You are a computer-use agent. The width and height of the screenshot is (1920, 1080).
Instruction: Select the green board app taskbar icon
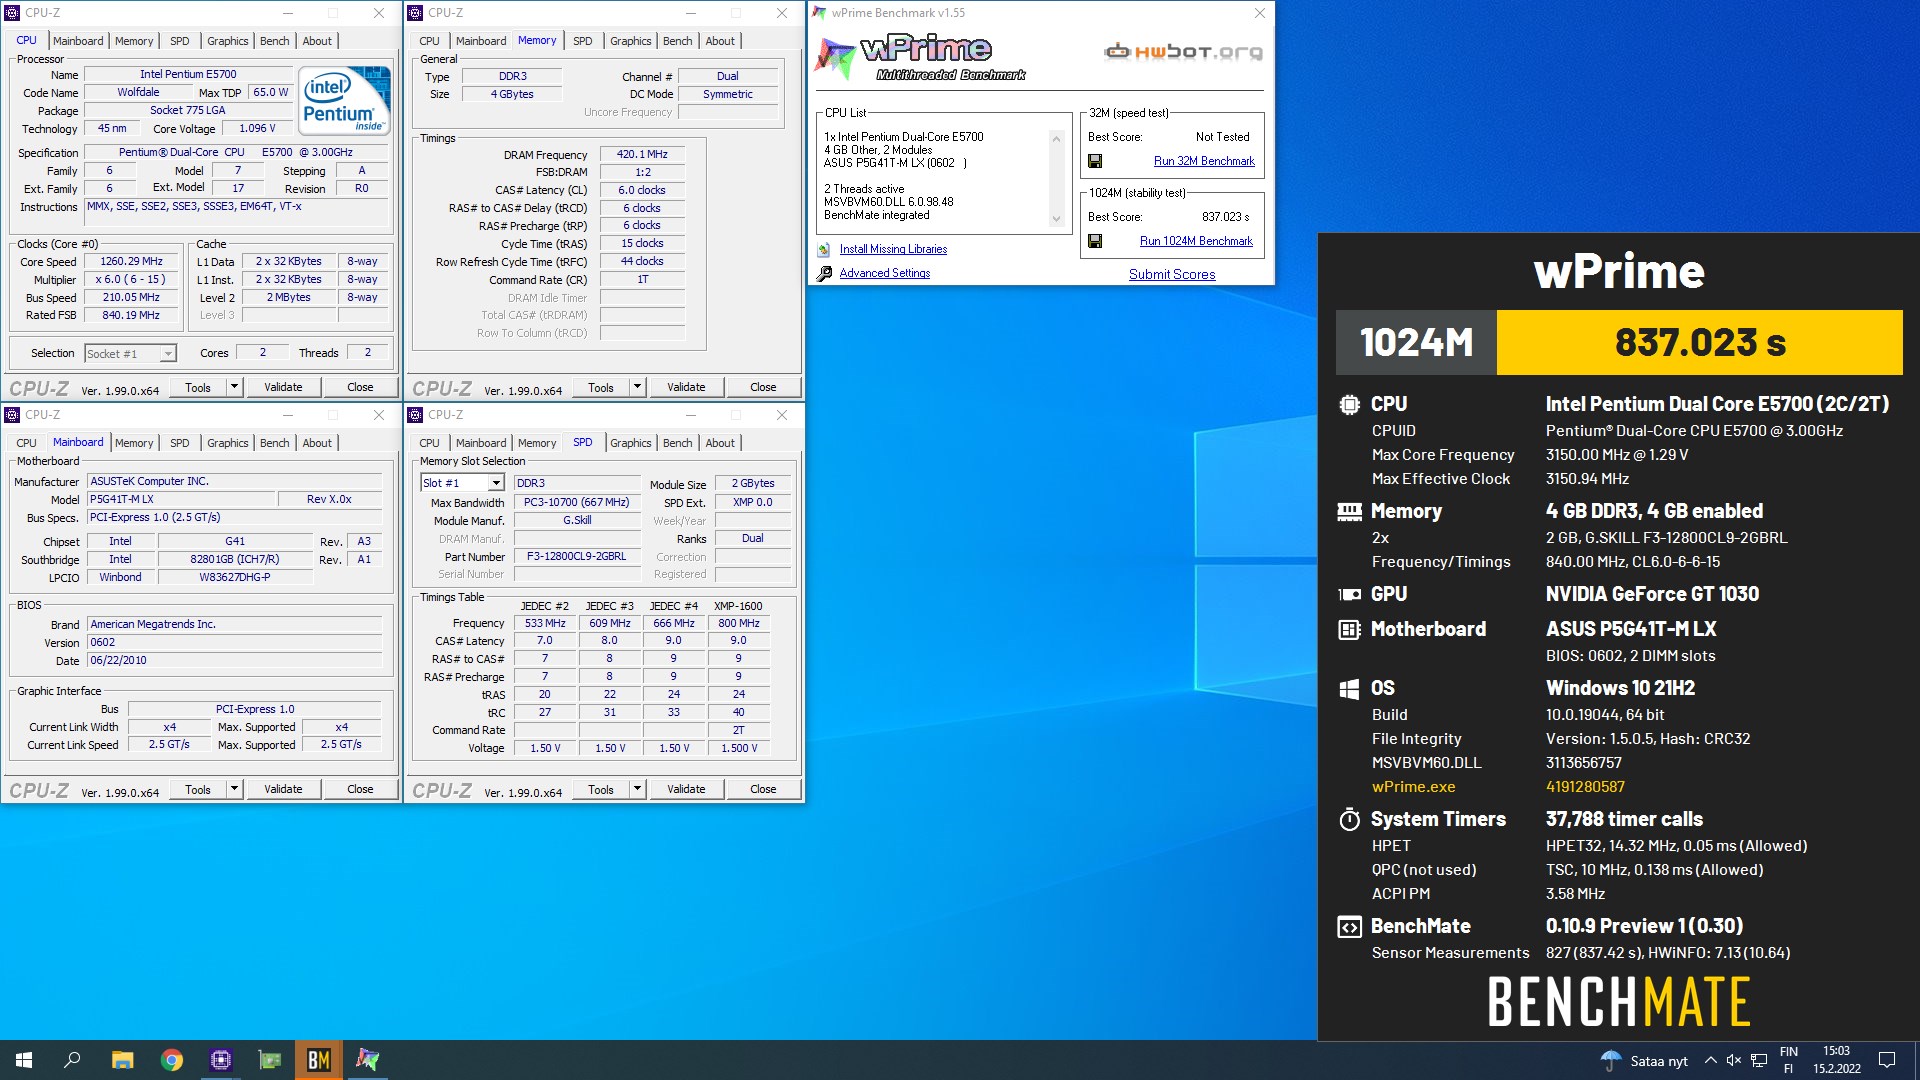[270, 1060]
